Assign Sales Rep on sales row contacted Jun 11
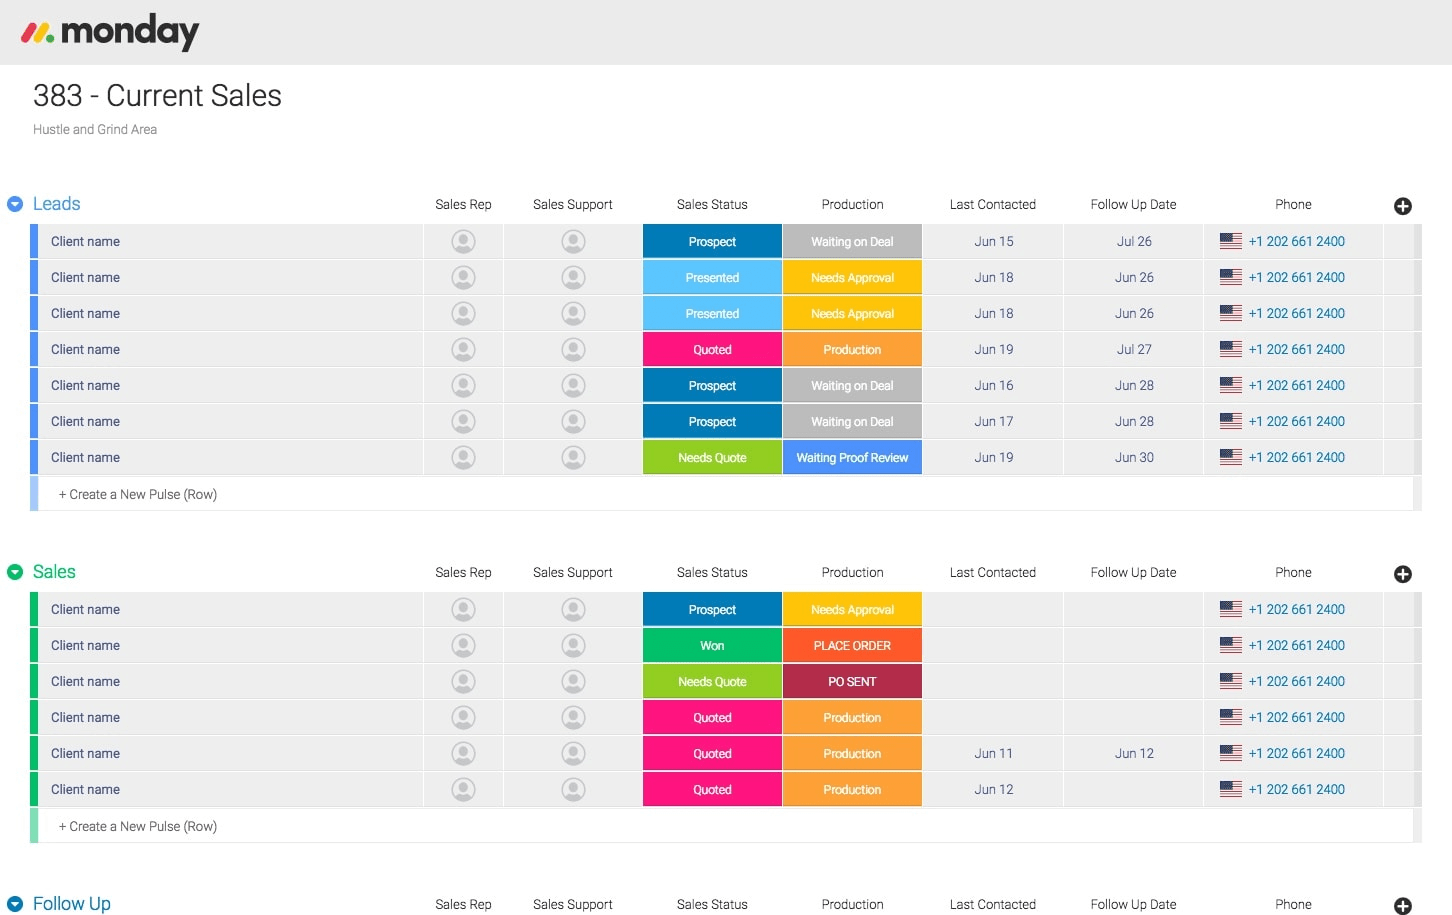The height and width of the screenshot is (915, 1452). (x=463, y=753)
